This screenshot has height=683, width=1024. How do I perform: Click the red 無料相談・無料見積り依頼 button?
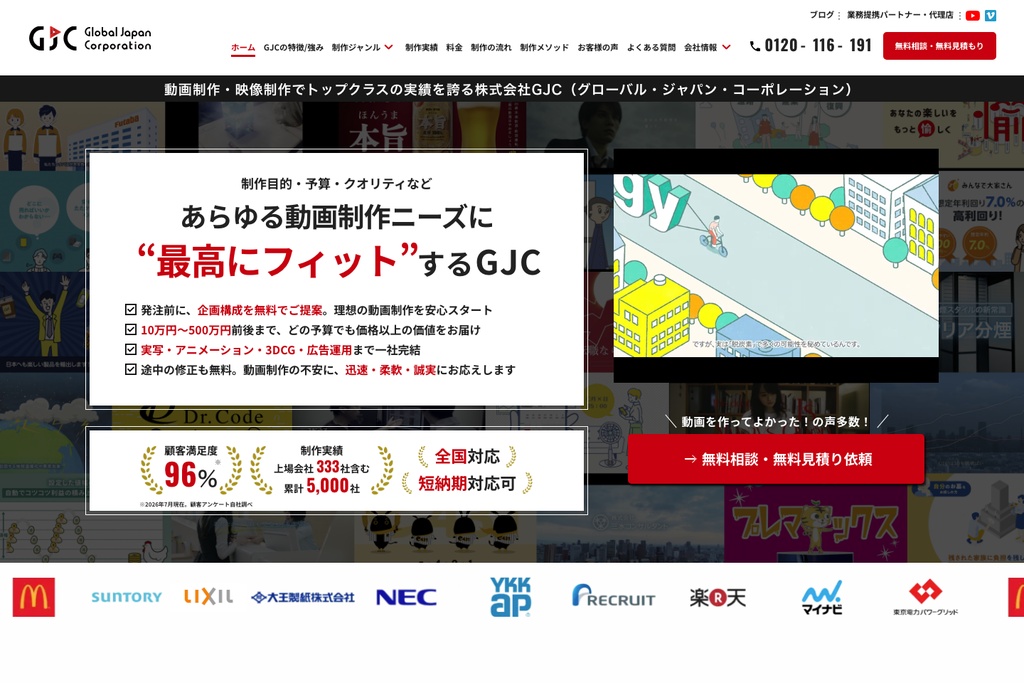(x=776, y=459)
